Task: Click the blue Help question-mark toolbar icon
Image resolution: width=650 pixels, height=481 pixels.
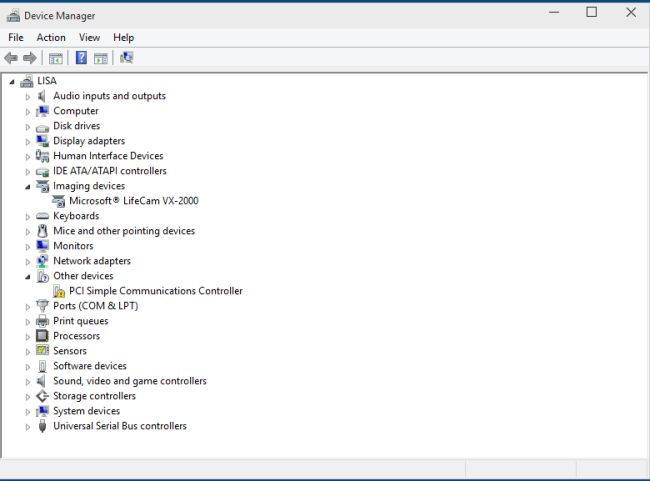Action: [81, 58]
